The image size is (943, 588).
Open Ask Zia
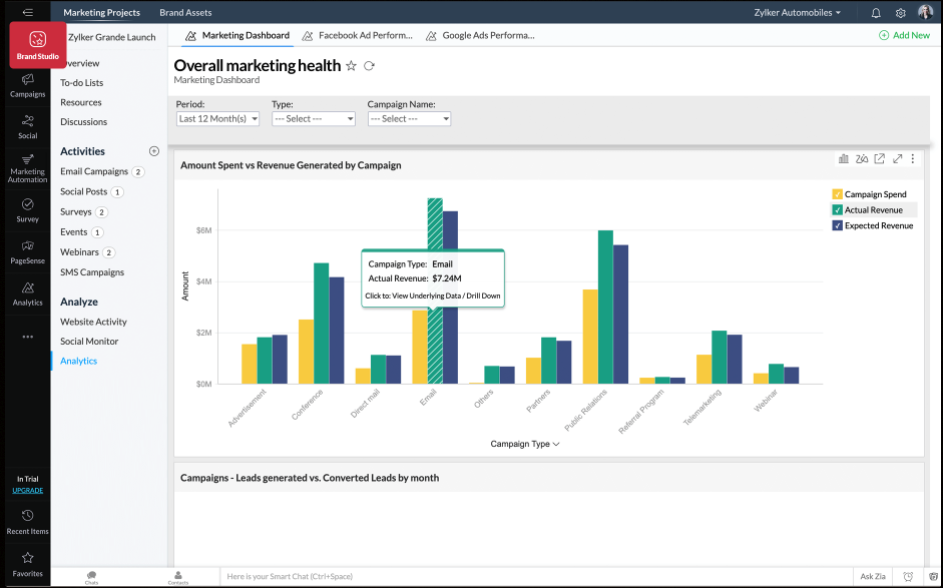[x=873, y=577]
